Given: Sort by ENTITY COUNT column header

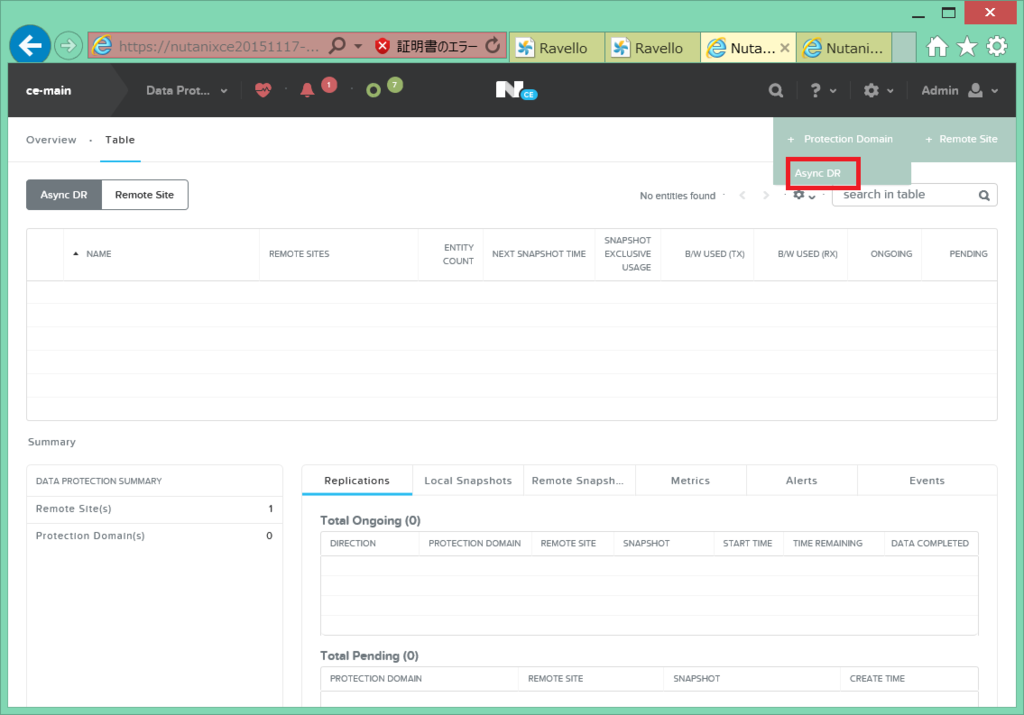Looking at the screenshot, I should [458, 254].
